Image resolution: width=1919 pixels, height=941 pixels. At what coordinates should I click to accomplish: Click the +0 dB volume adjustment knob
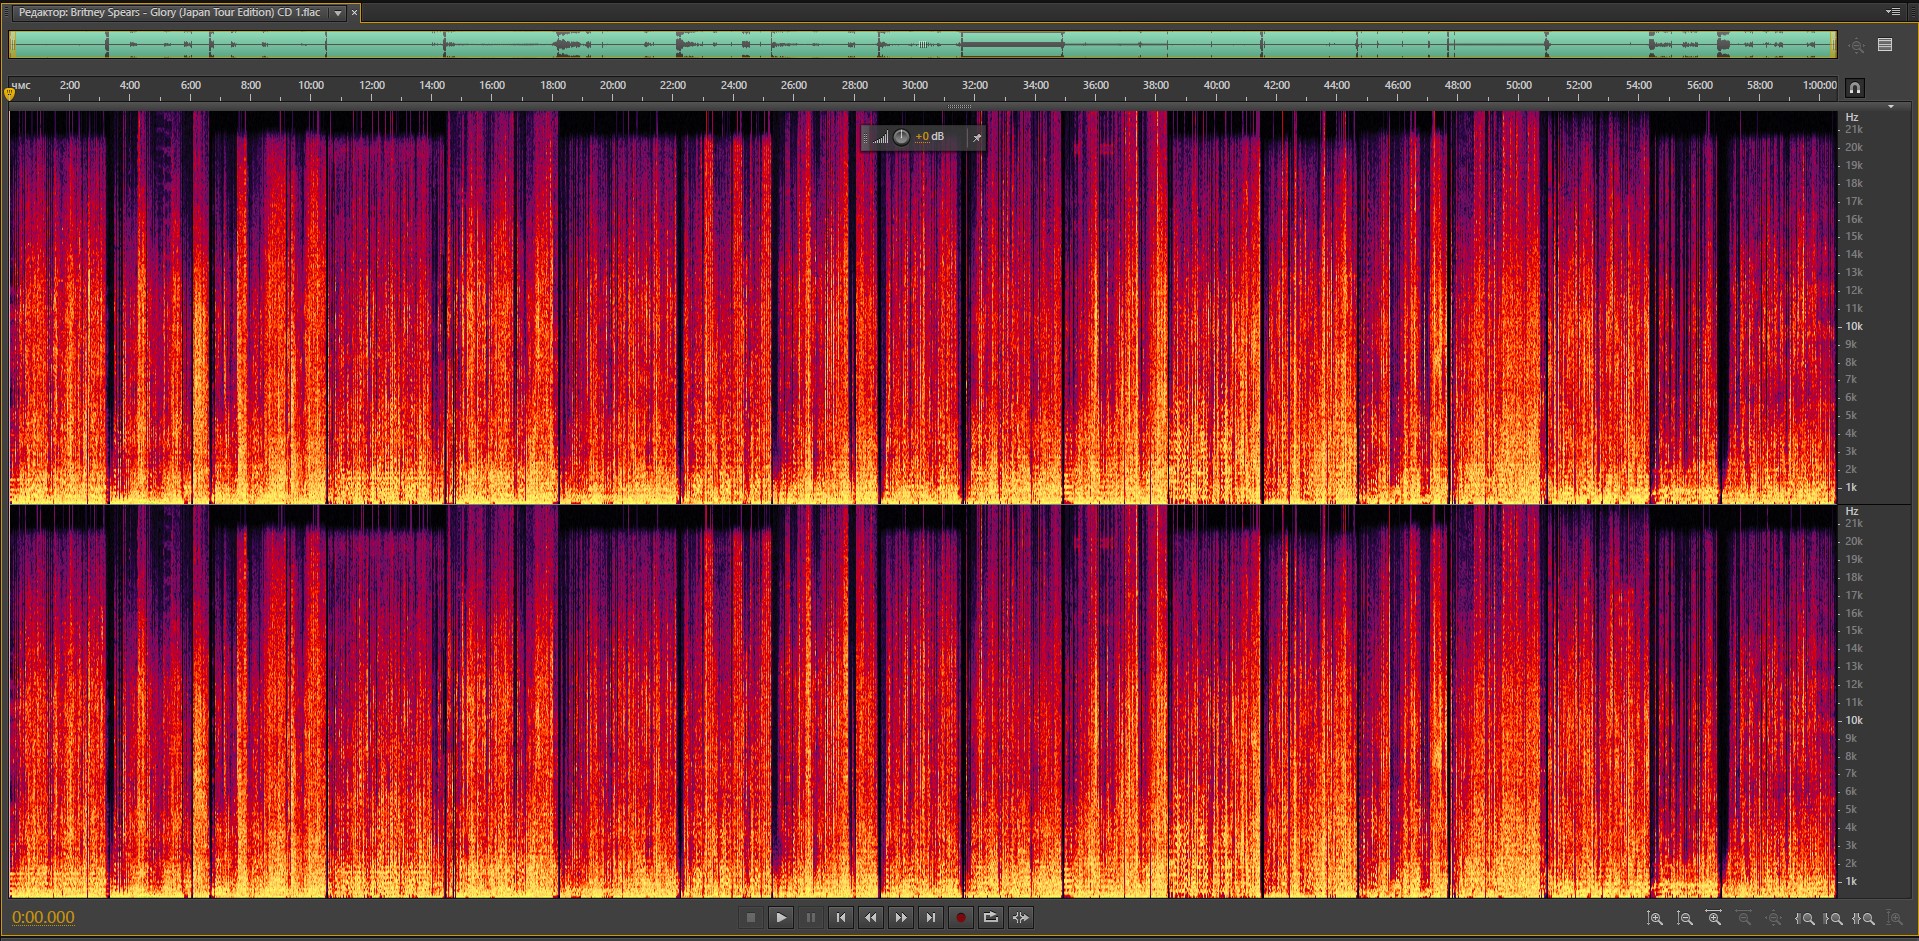click(x=901, y=137)
